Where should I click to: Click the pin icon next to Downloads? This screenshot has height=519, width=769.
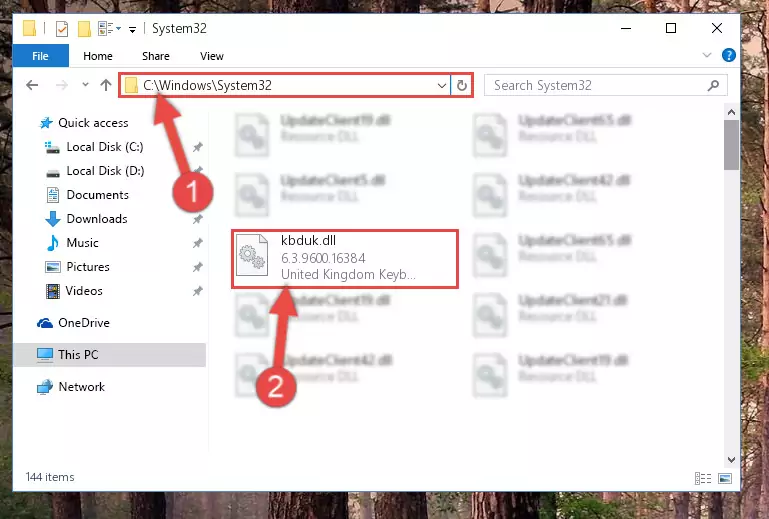198,219
